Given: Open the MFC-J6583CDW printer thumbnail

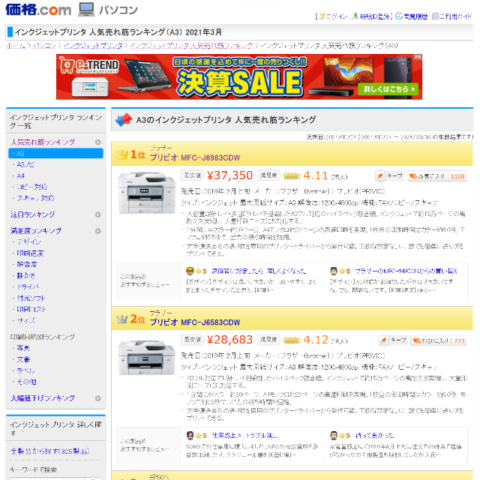Looking at the screenshot, I should (x=147, y=357).
